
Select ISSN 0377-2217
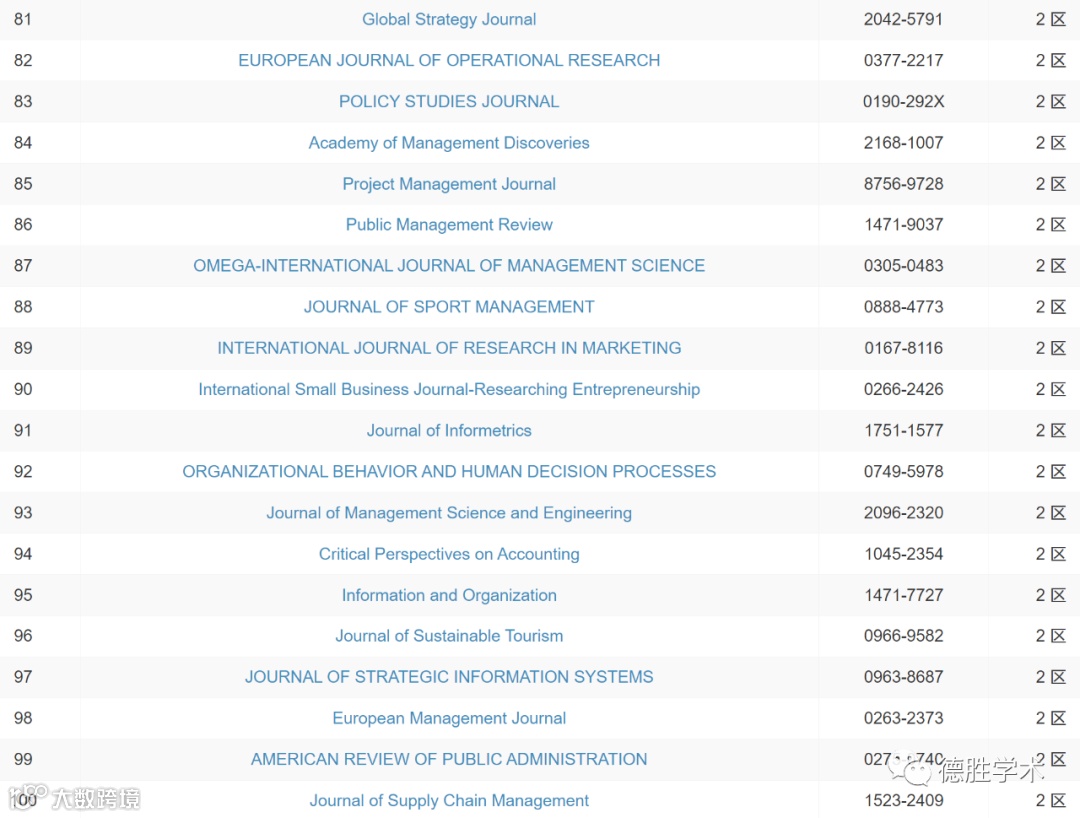tap(903, 61)
